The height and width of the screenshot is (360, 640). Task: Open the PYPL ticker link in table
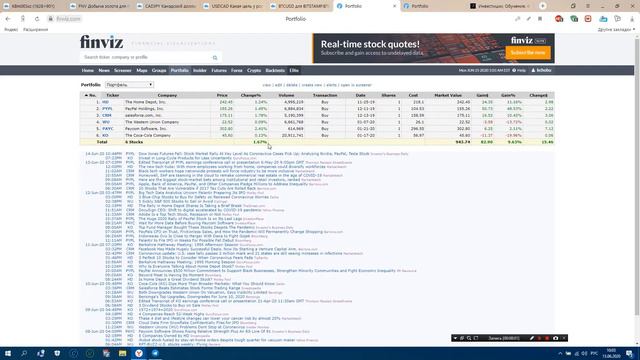coord(107,109)
